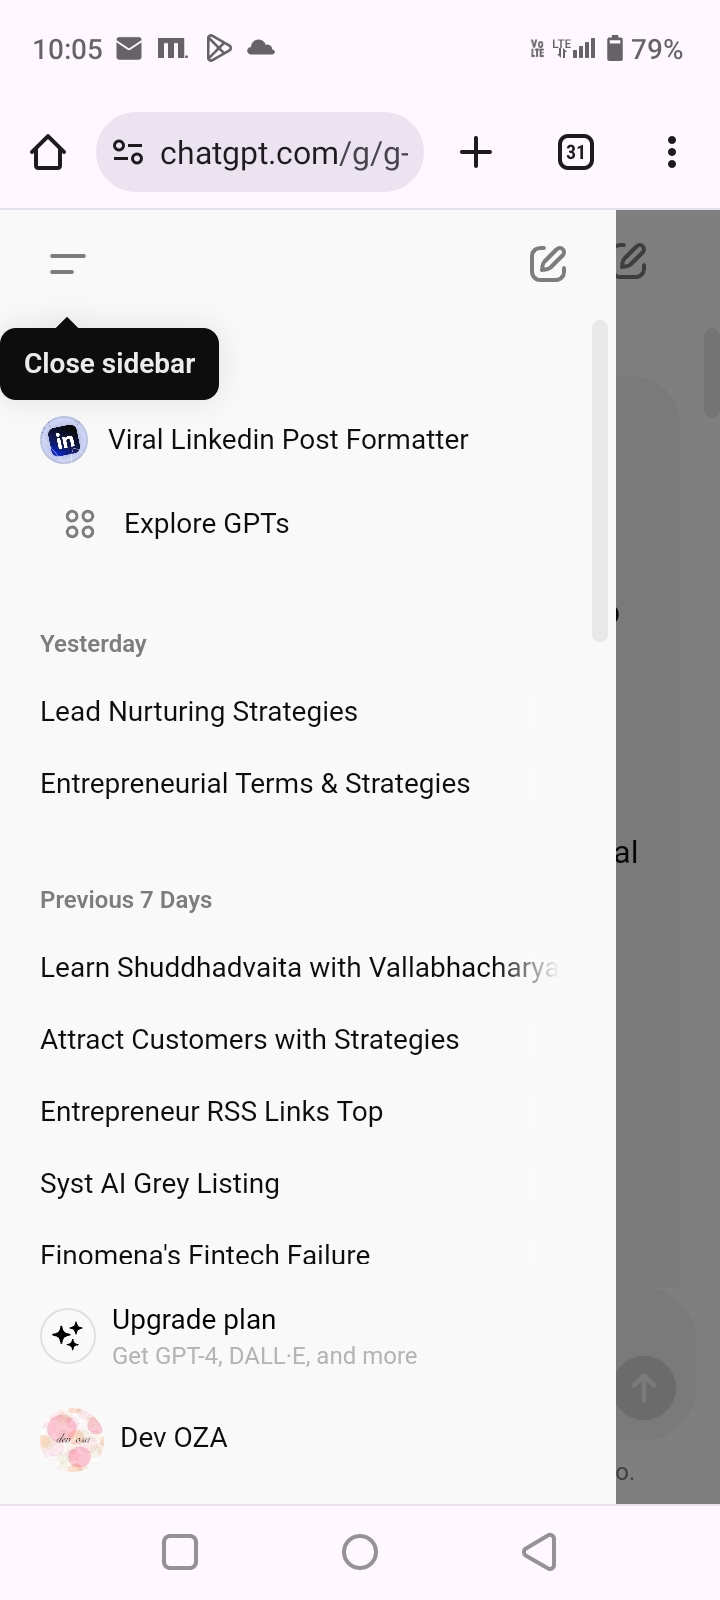Open Syst AI Grey Listing conversation

[x=160, y=1184]
